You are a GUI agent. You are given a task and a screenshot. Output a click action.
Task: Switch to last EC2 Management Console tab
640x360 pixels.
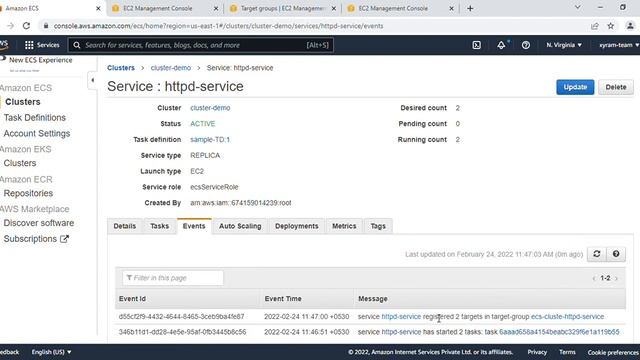click(x=399, y=8)
